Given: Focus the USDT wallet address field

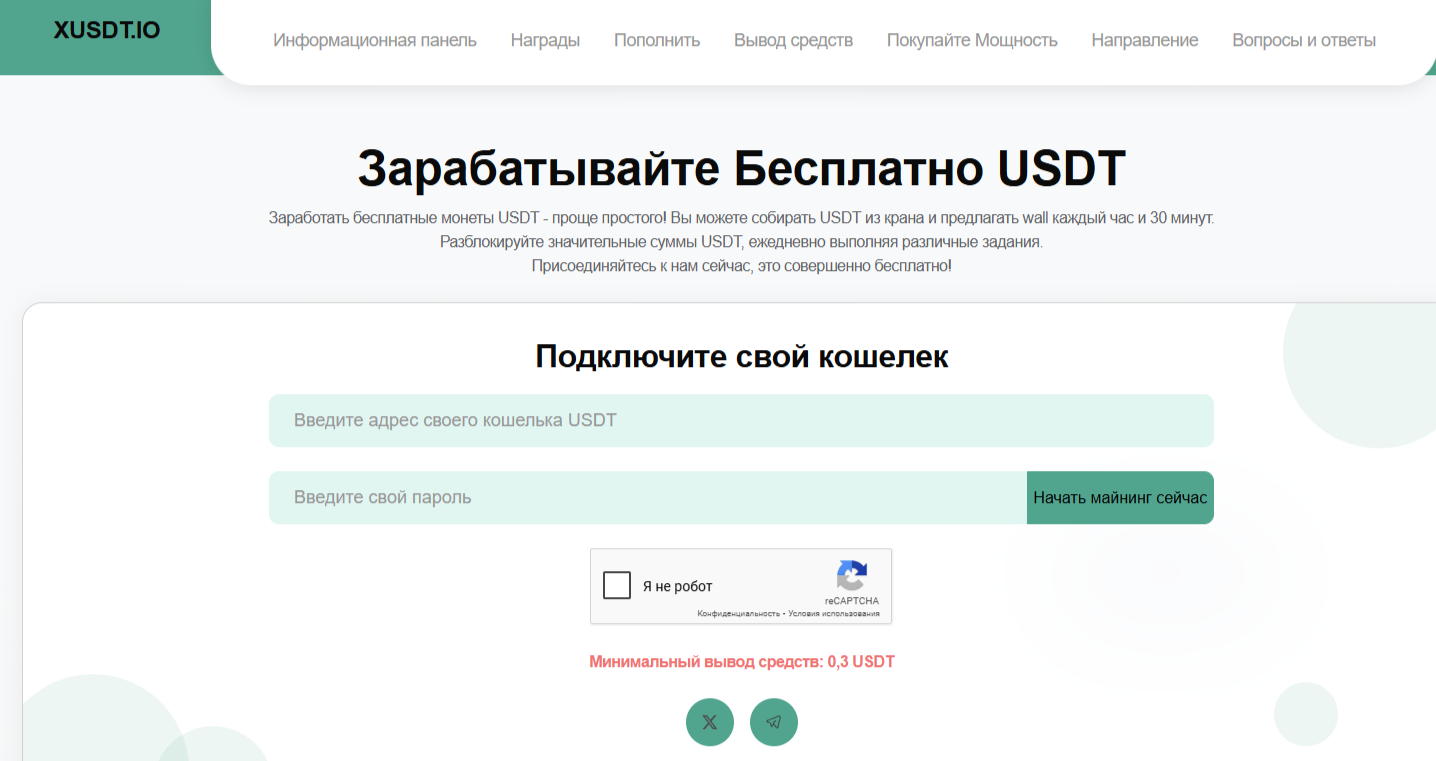Looking at the screenshot, I should (x=741, y=421).
